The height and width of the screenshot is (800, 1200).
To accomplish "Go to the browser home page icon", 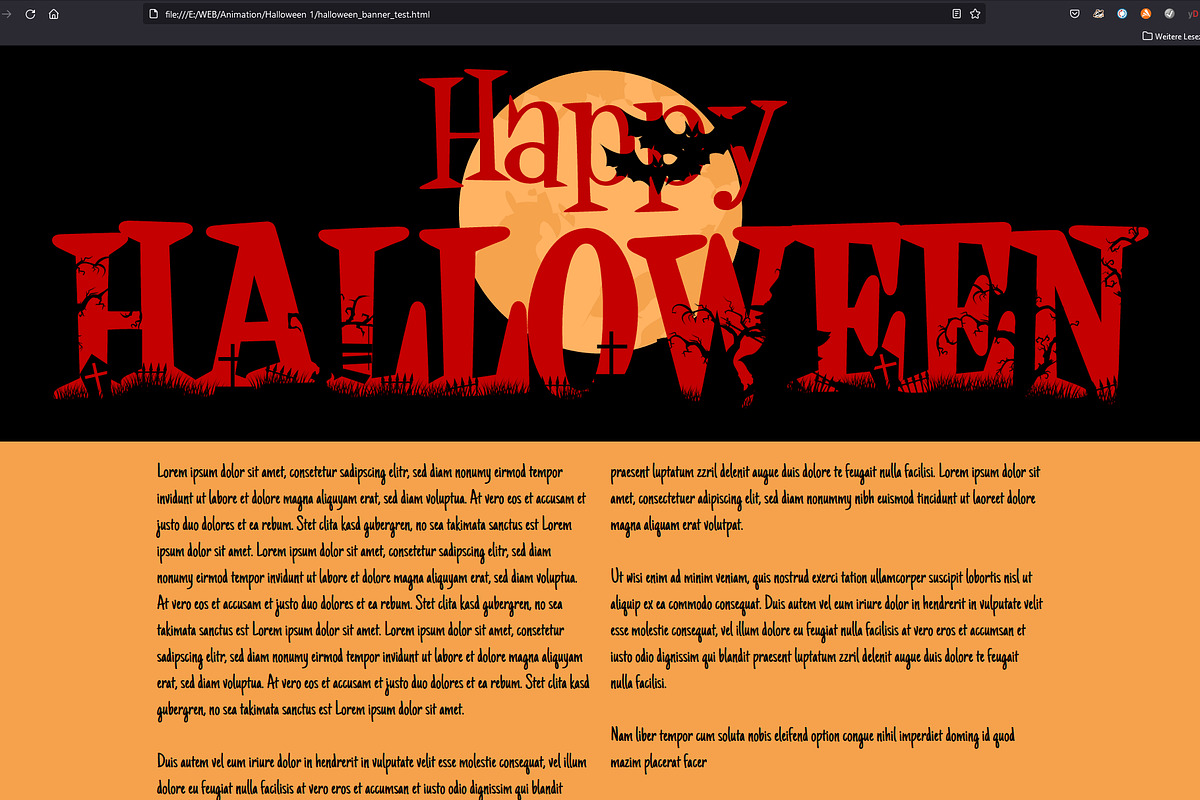I will 54,14.
